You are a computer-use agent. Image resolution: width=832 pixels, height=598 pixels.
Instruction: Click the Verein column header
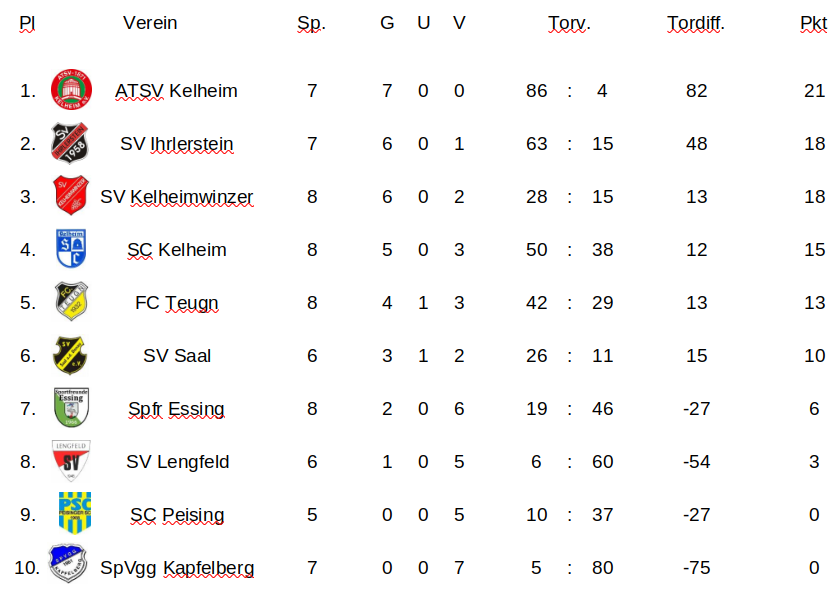coord(150,23)
